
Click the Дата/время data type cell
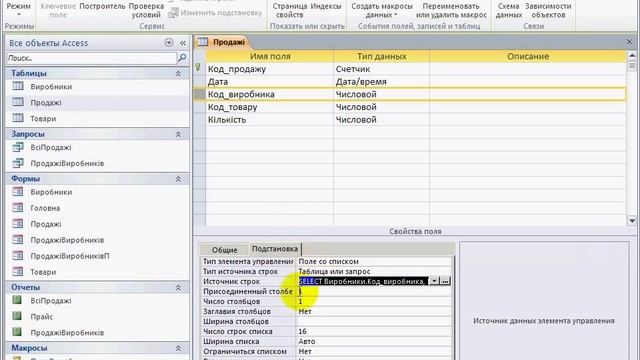tap(381, 82)
